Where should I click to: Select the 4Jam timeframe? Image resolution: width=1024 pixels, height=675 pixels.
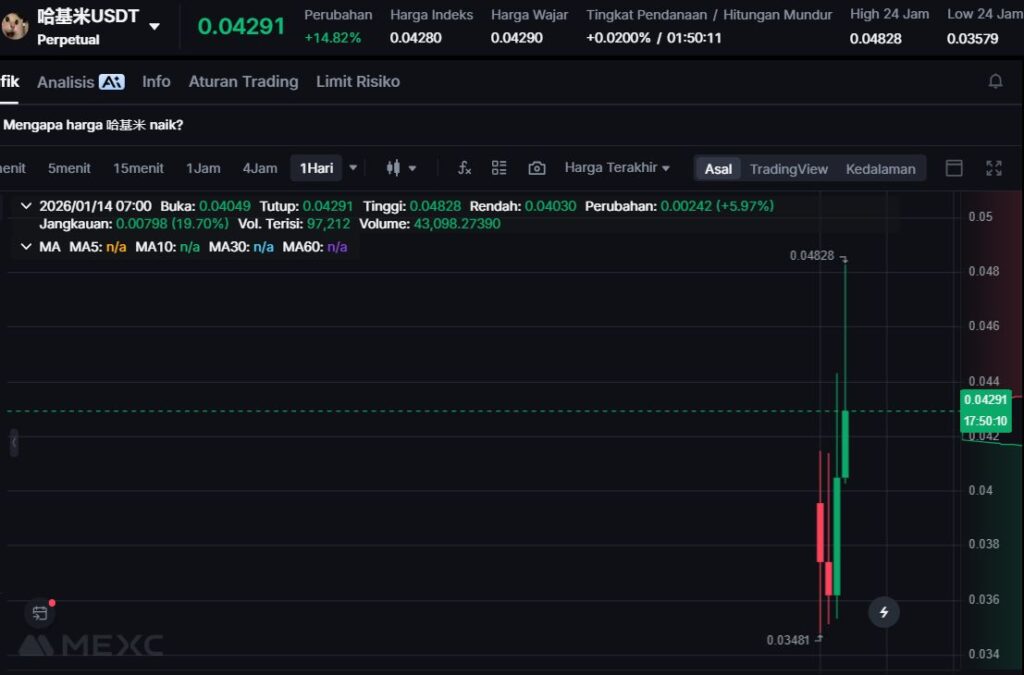[x=260, y=168]
